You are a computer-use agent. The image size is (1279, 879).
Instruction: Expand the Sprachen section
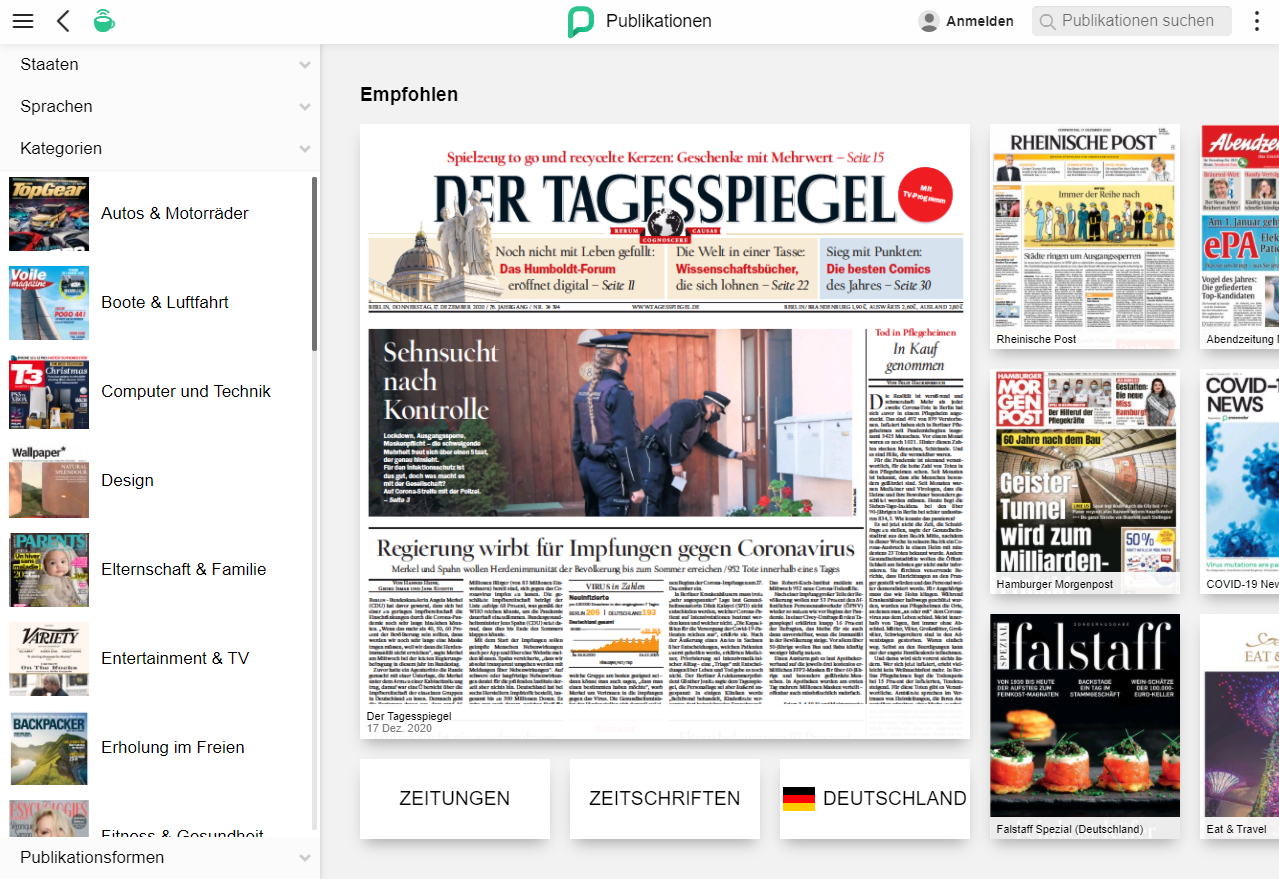304,107
